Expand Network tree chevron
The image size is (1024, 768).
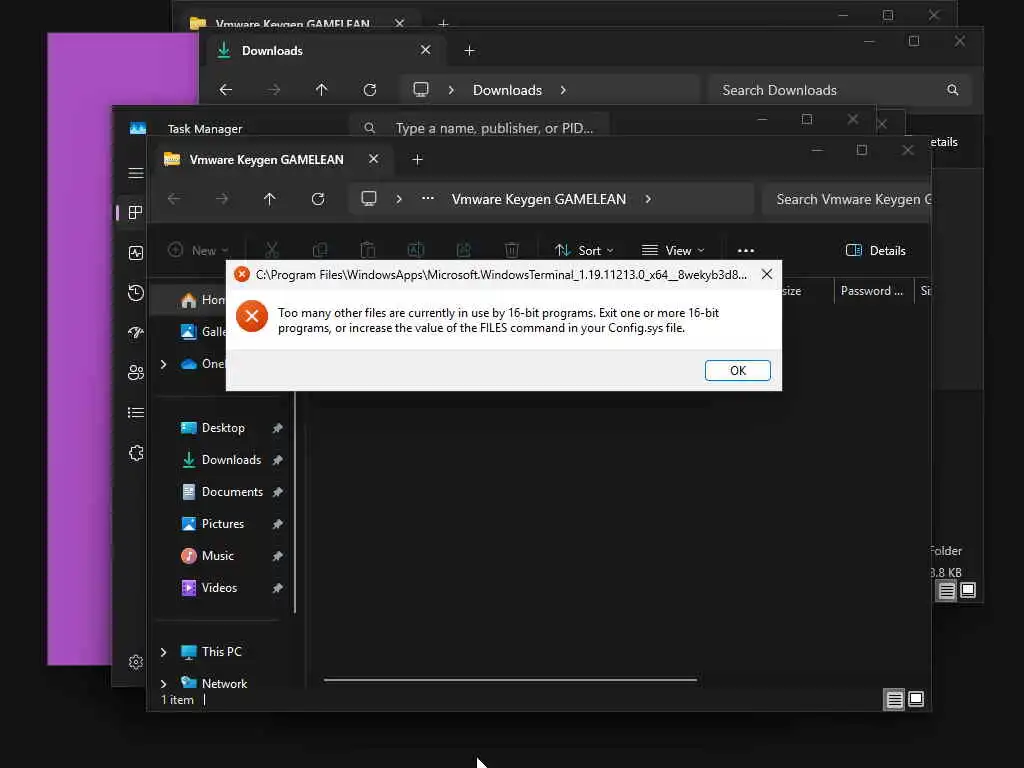click(x=163, y=684)
